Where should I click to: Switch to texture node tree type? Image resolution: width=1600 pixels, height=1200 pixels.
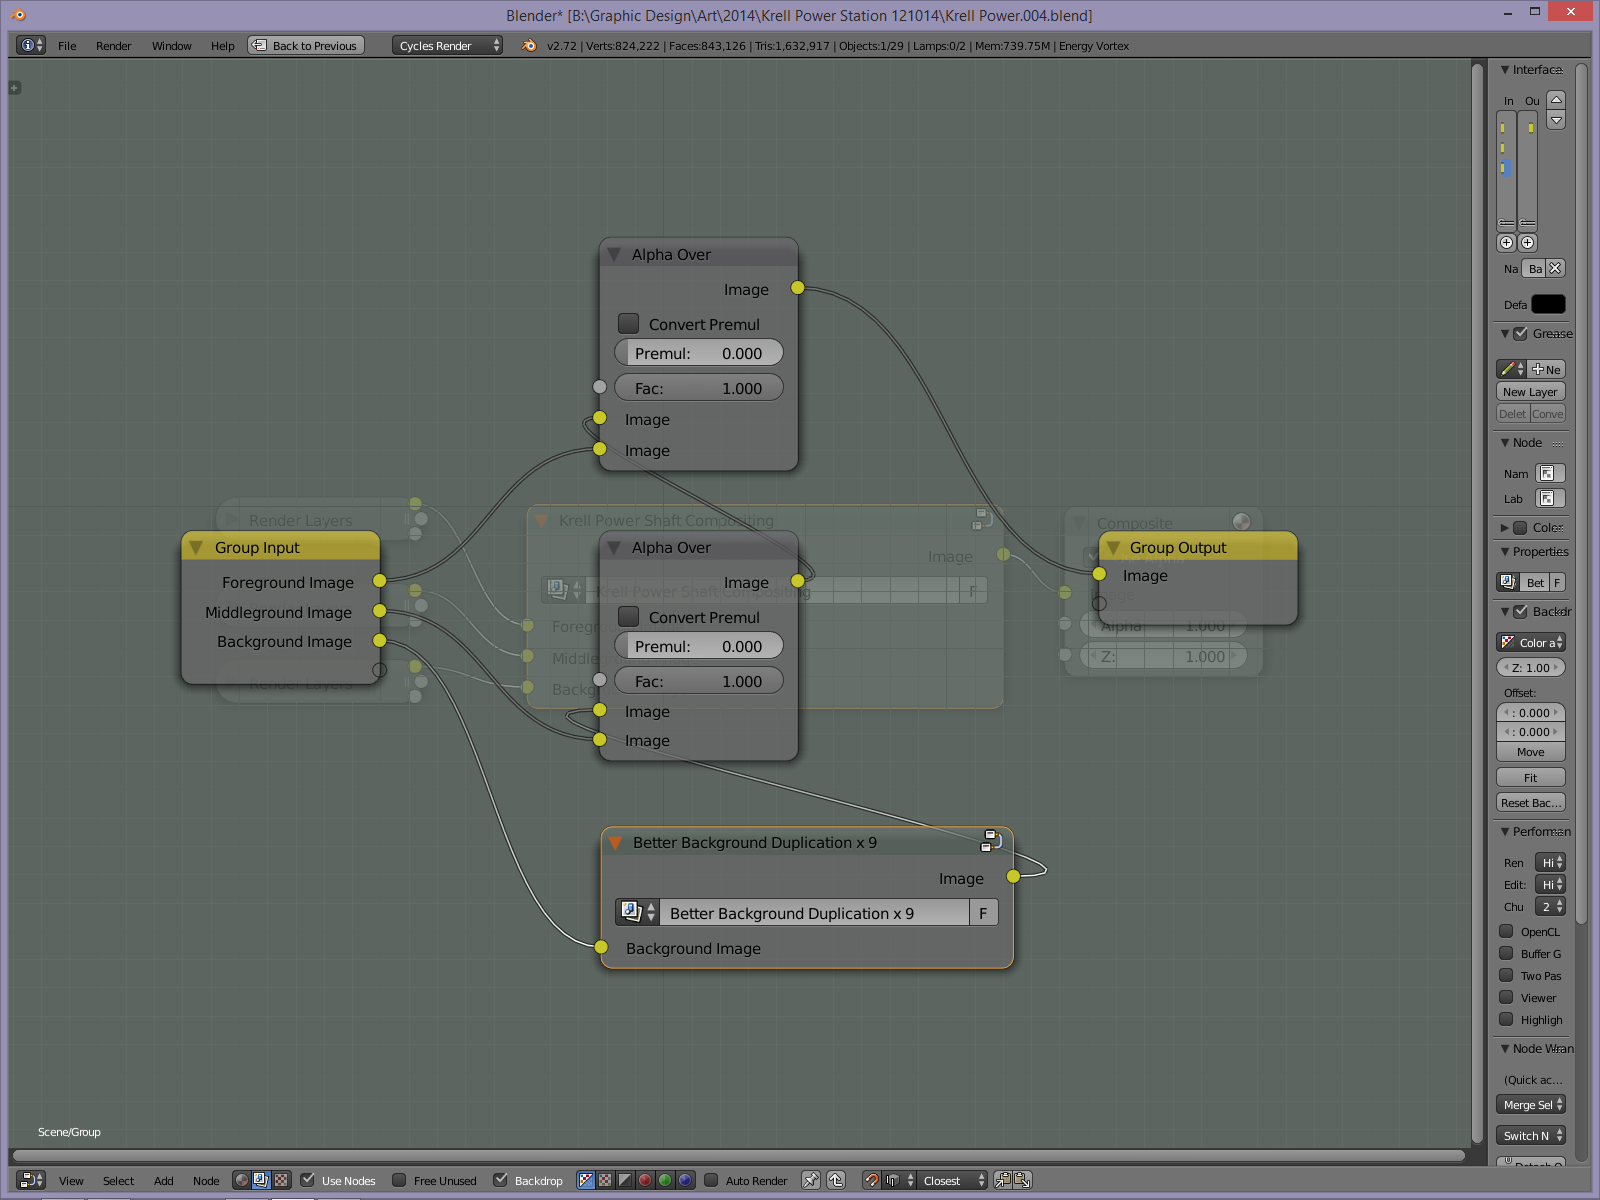coord(281,1180)
